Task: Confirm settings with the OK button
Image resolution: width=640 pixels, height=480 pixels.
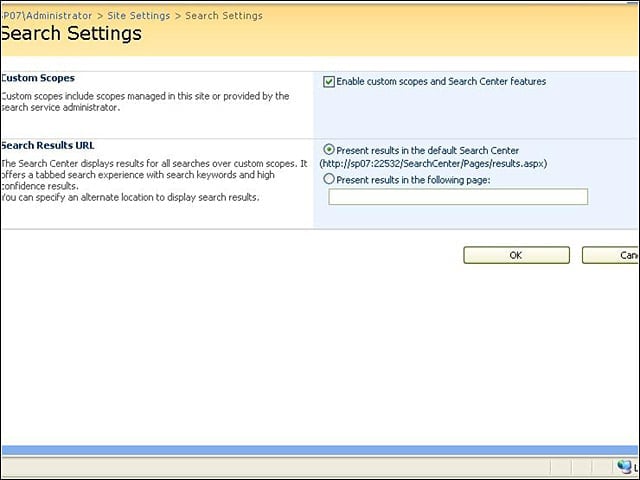Action: tap(516, 255)
